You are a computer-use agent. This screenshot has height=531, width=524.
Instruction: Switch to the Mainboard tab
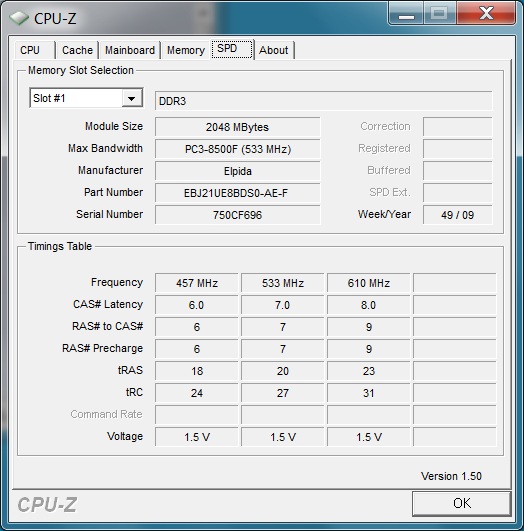130,50
